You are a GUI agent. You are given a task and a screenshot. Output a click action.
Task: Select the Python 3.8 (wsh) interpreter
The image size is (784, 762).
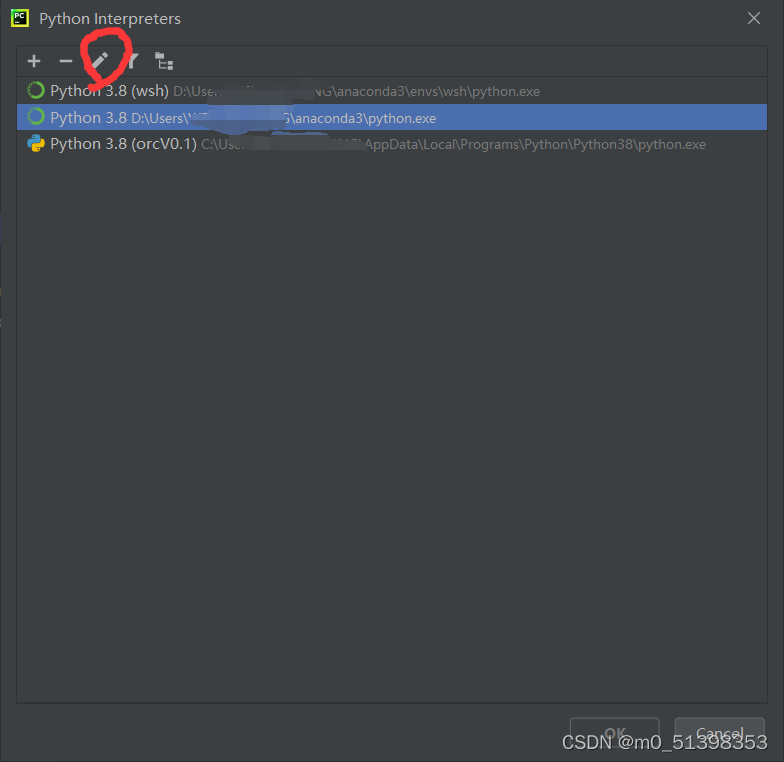(x=392, y=90)
